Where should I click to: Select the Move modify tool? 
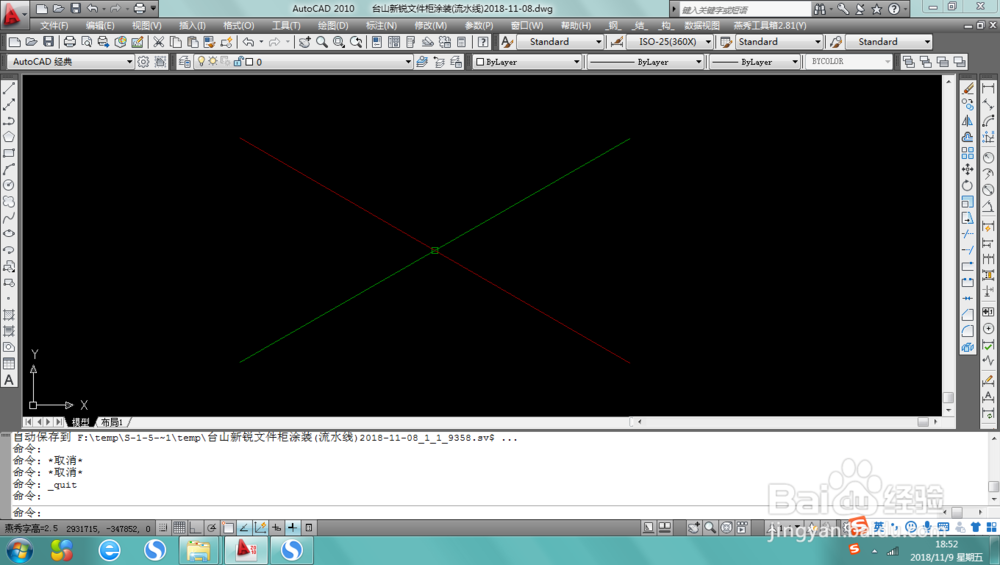(x=967, y=169)
